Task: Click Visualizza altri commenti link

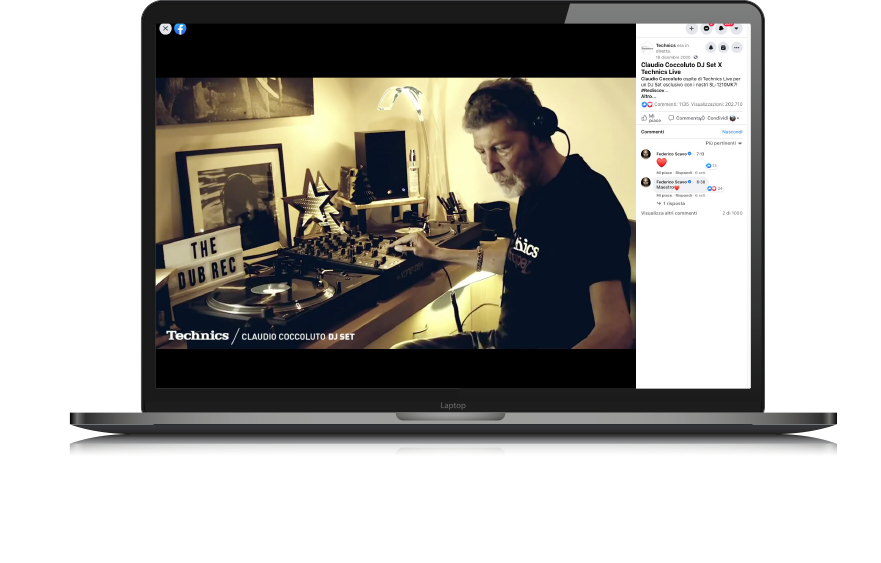Action: 669,214
